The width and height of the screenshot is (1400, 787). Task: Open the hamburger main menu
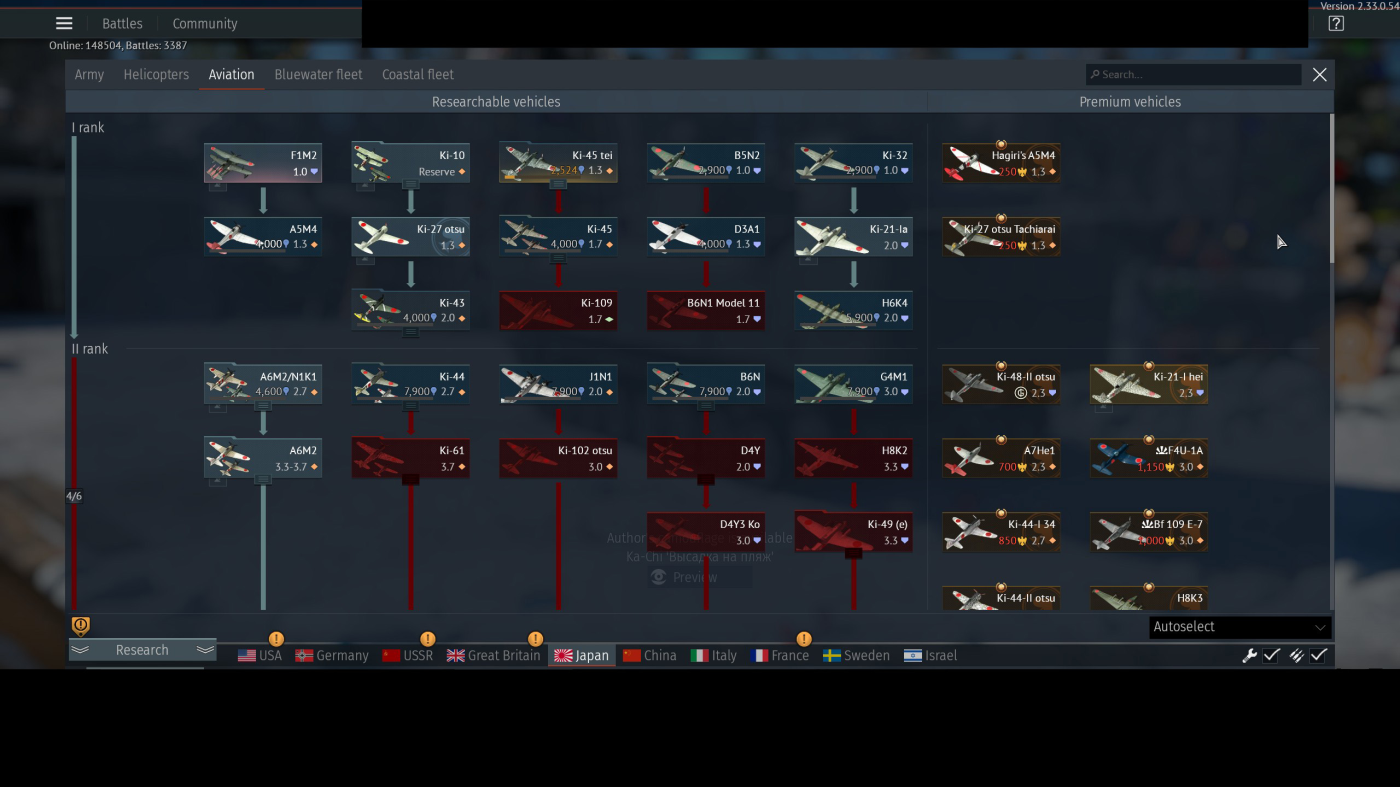pyautogui.click(x=64, y=24)
